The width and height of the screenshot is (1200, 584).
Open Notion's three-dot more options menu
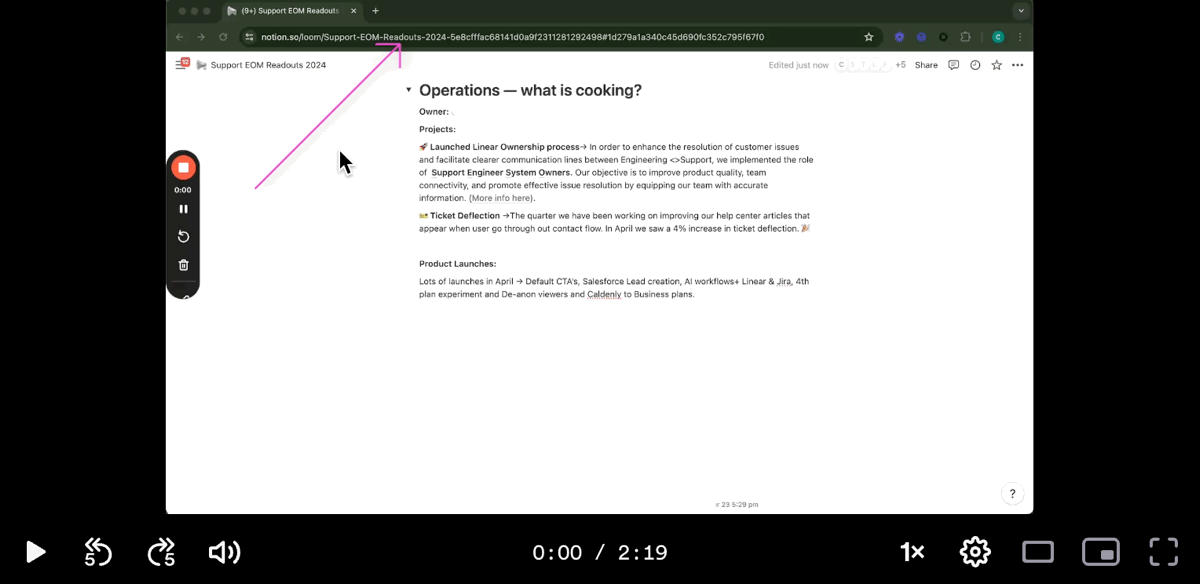(1017, 65)
